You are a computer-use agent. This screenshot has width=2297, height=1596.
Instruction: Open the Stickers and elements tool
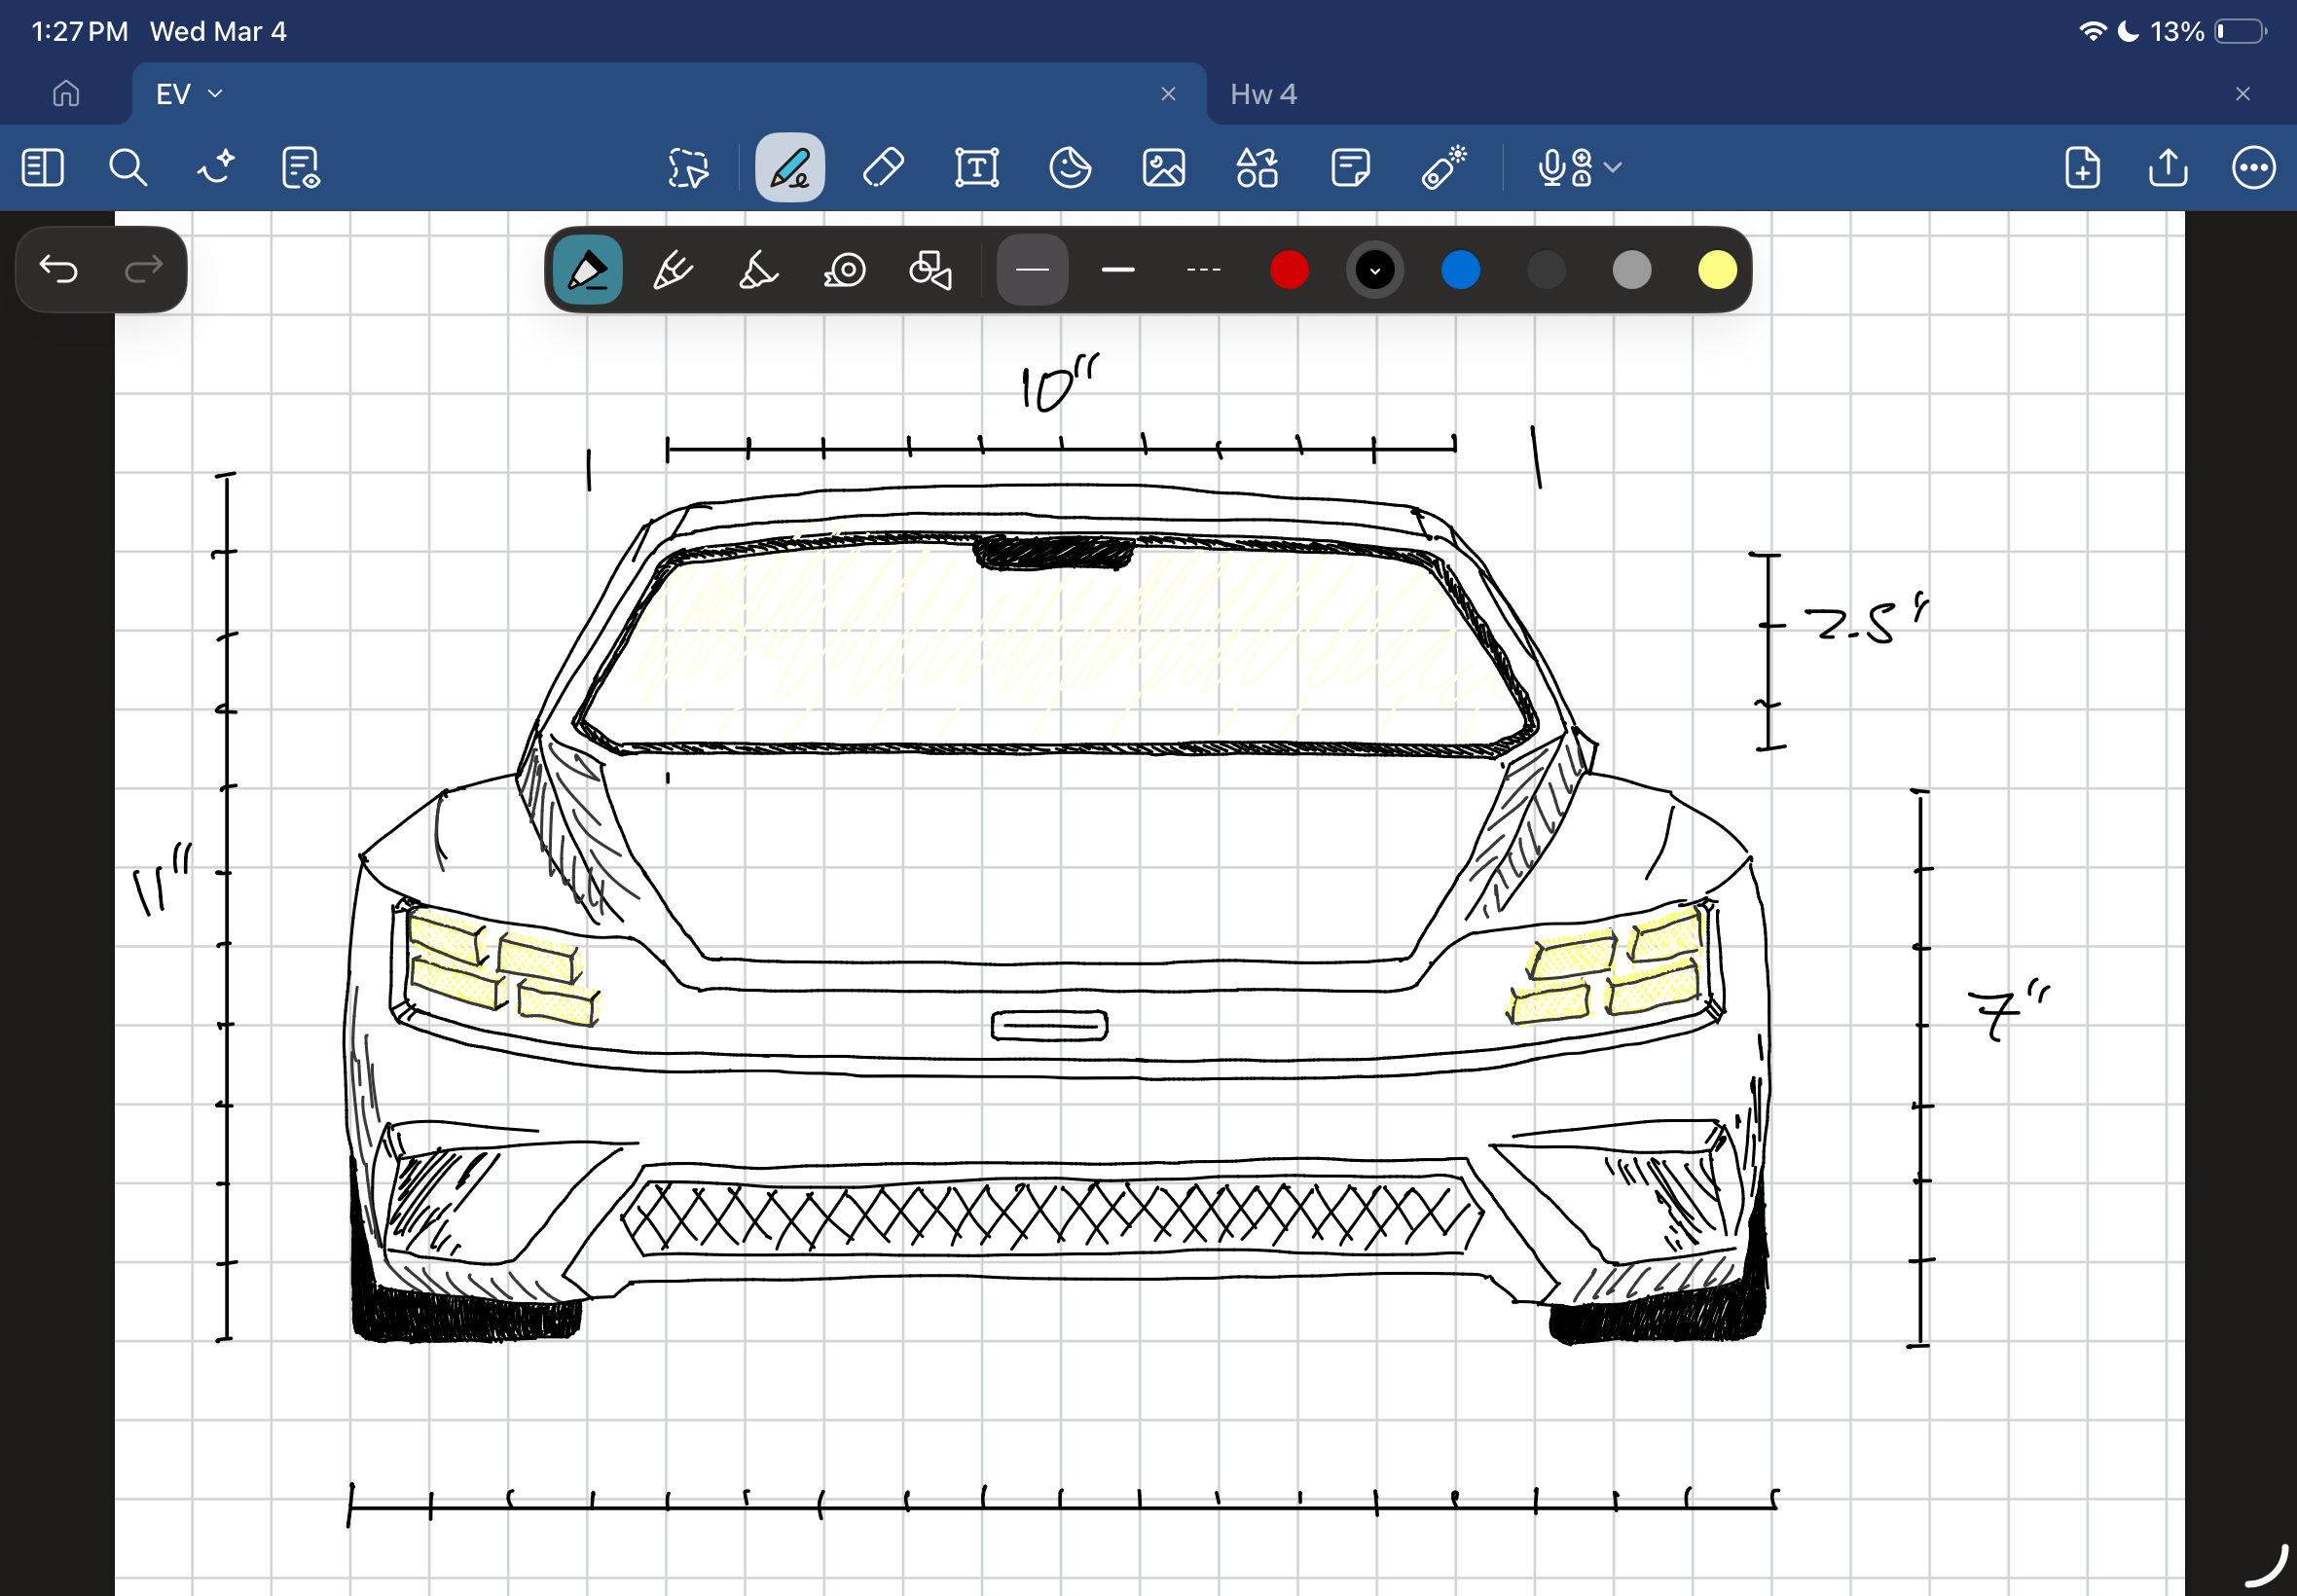click(1069, 167)
